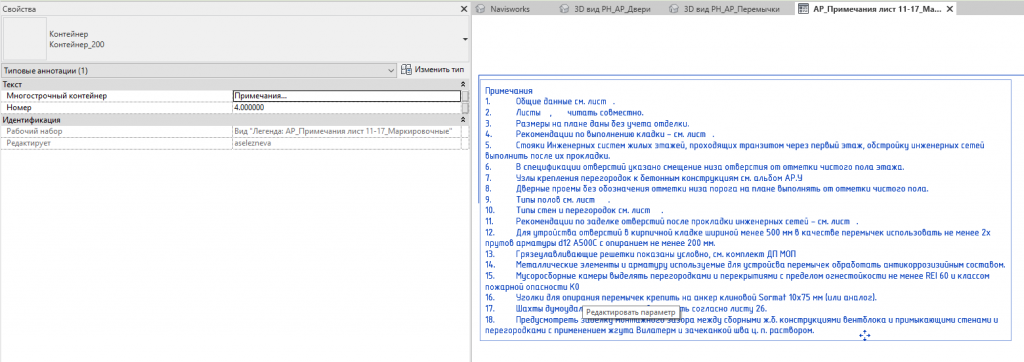Collapse the Текст properties section
Viewport: 1024px width, 362px height.
[x=464, y=85]
